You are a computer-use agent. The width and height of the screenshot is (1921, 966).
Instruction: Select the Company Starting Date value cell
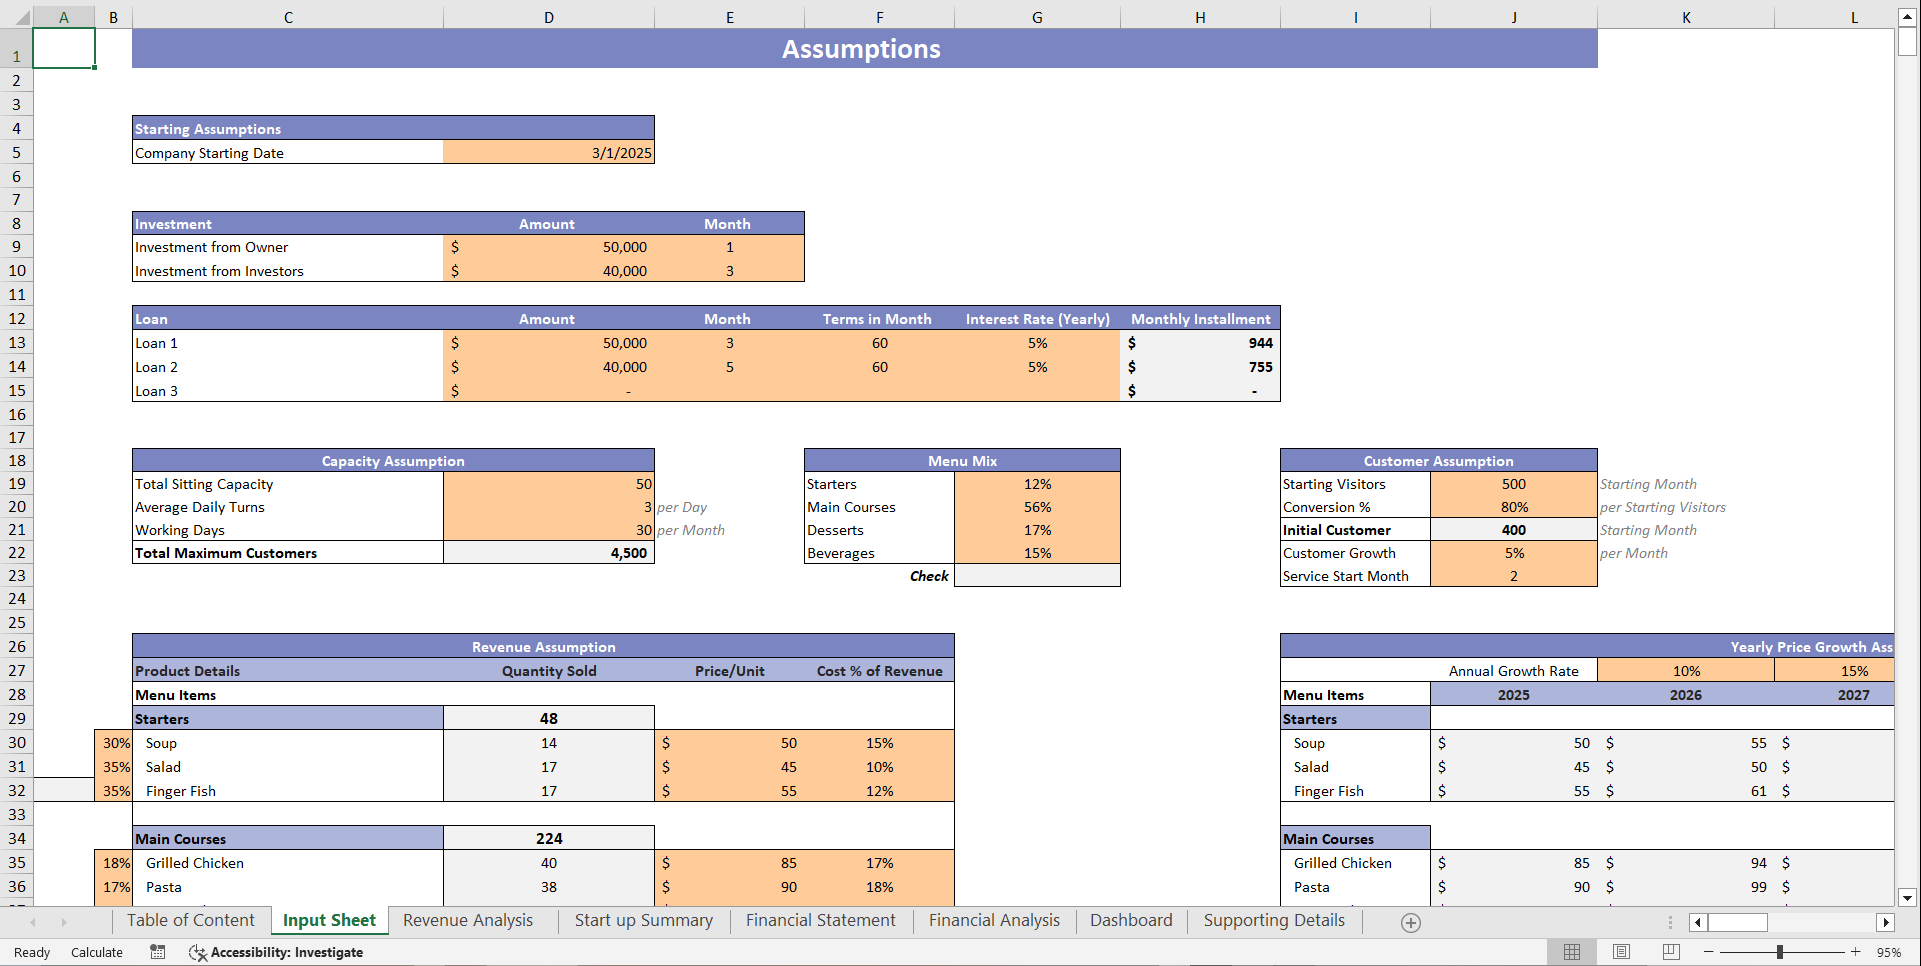point(548,152)
